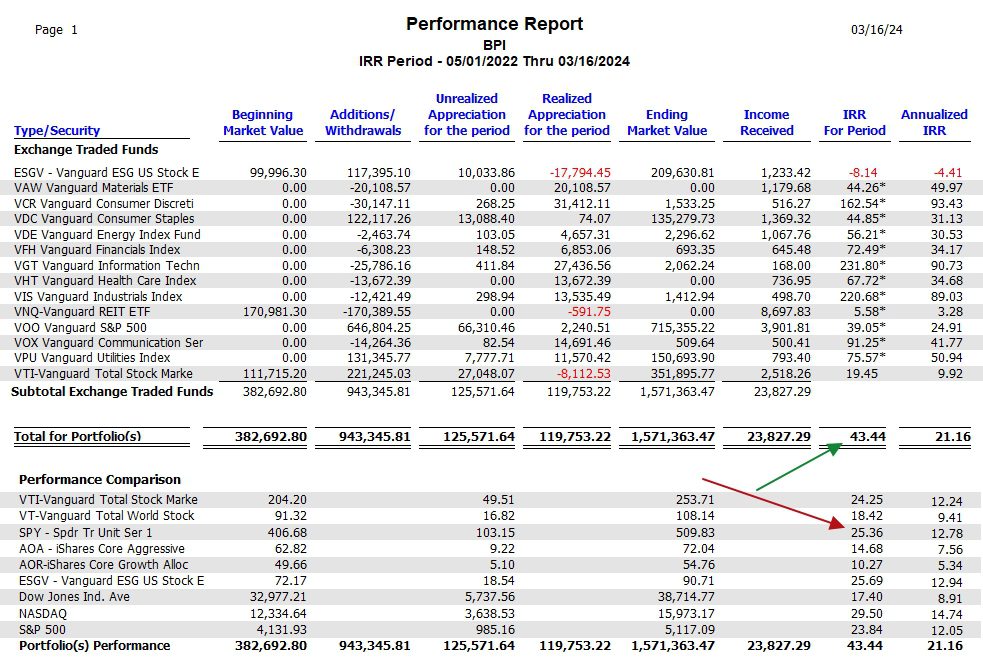The width and height of the screenshot is (983, 661).
Task: Select the VDE Vanguard Energy Index Fund row
Action: coord(492,234)
